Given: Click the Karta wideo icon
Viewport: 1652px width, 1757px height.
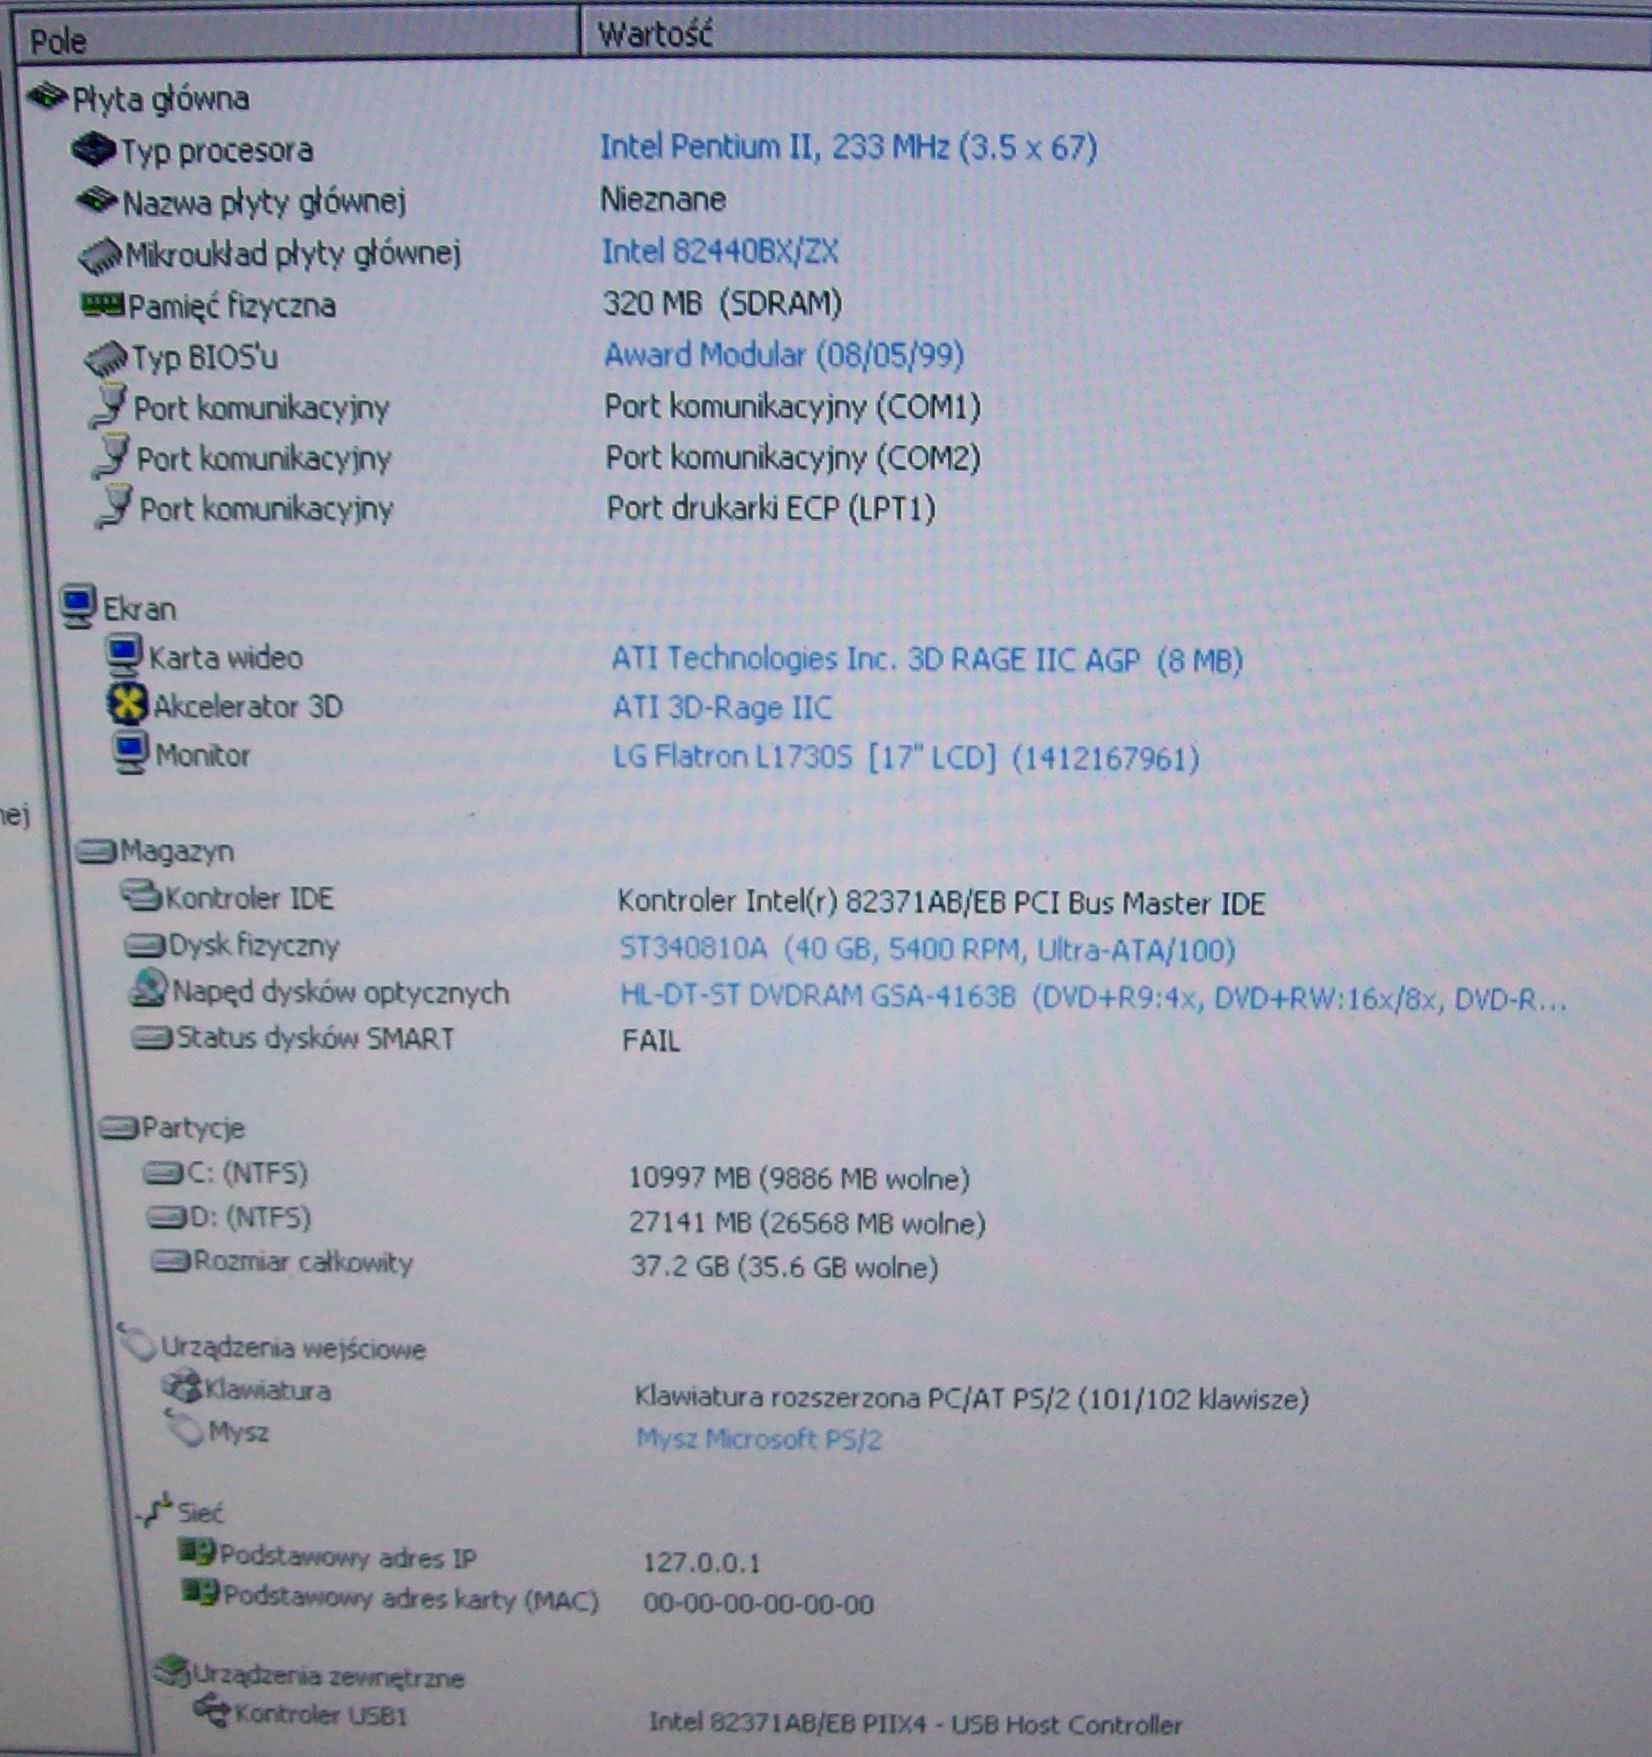Looking at the screenshot, I should click(124, 656).
